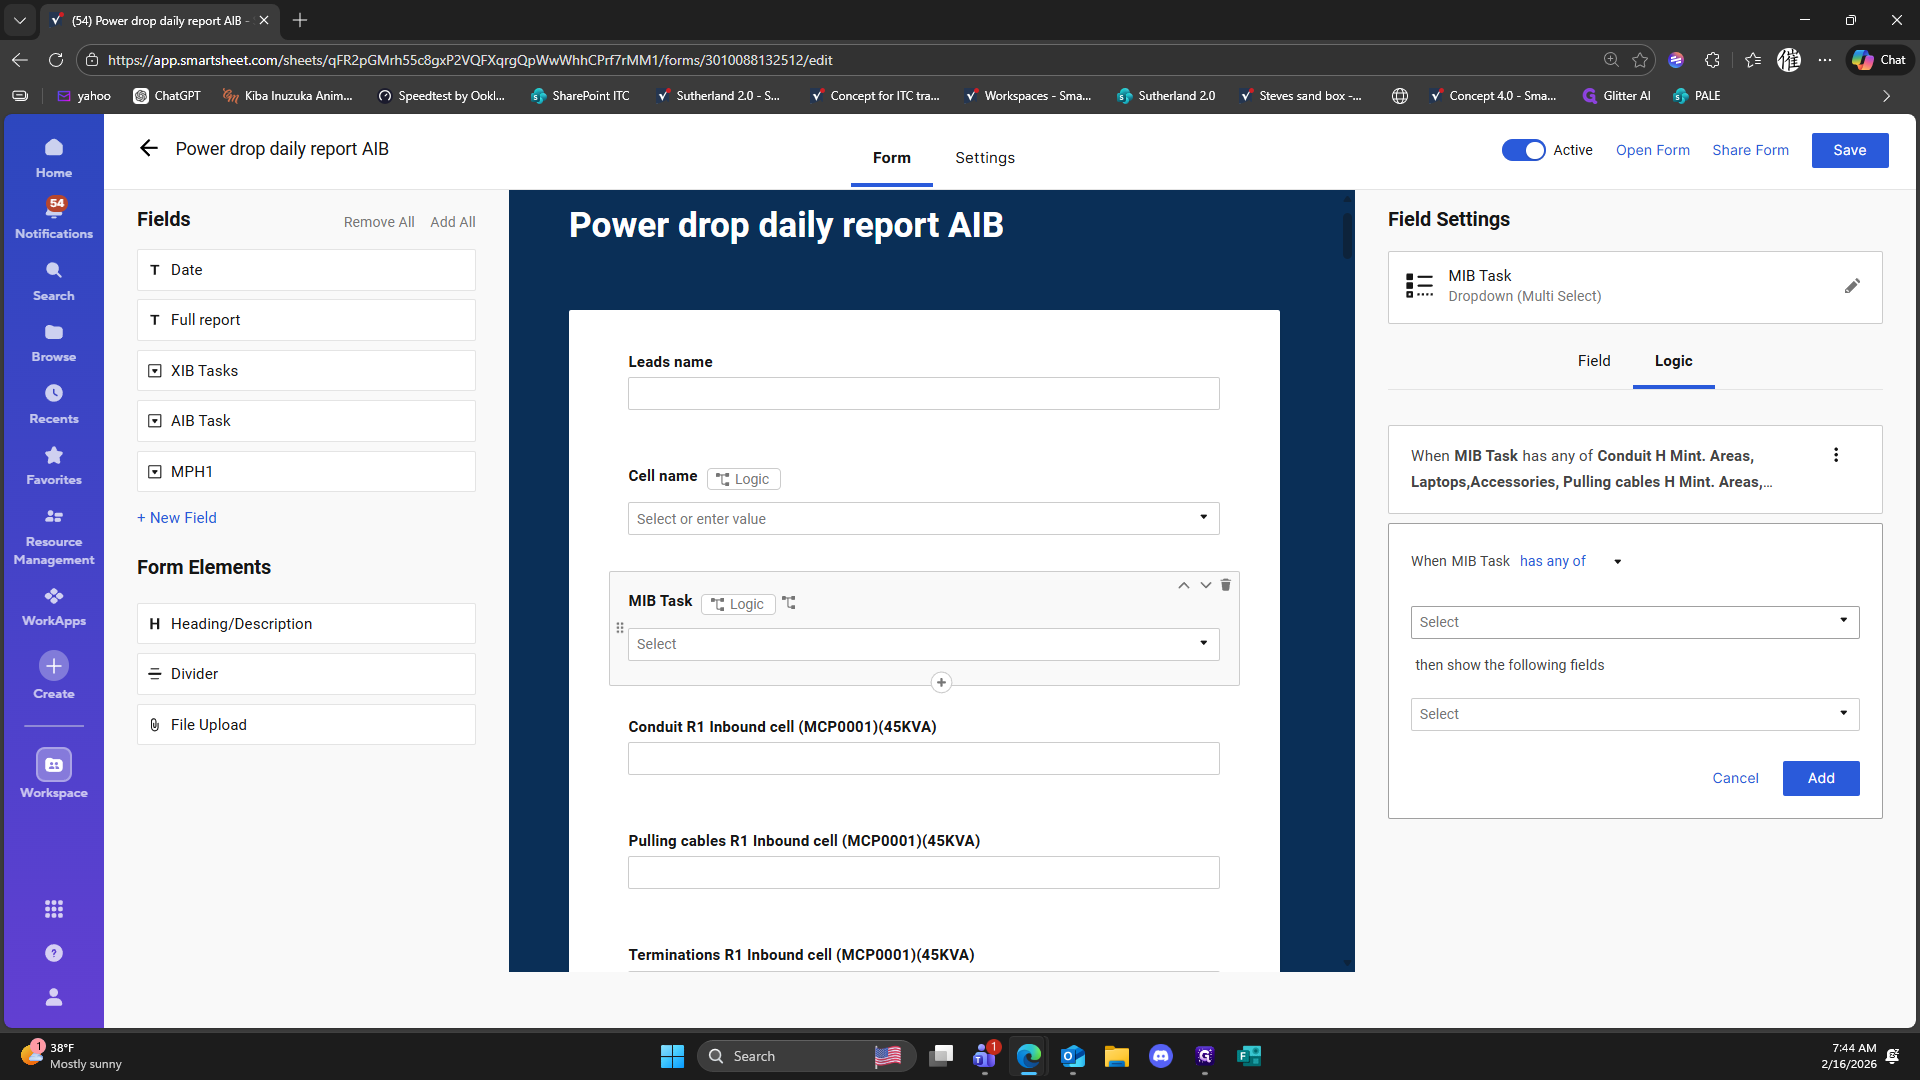Switch to the Field tab in Field Settings

(x=1594, y=361)
